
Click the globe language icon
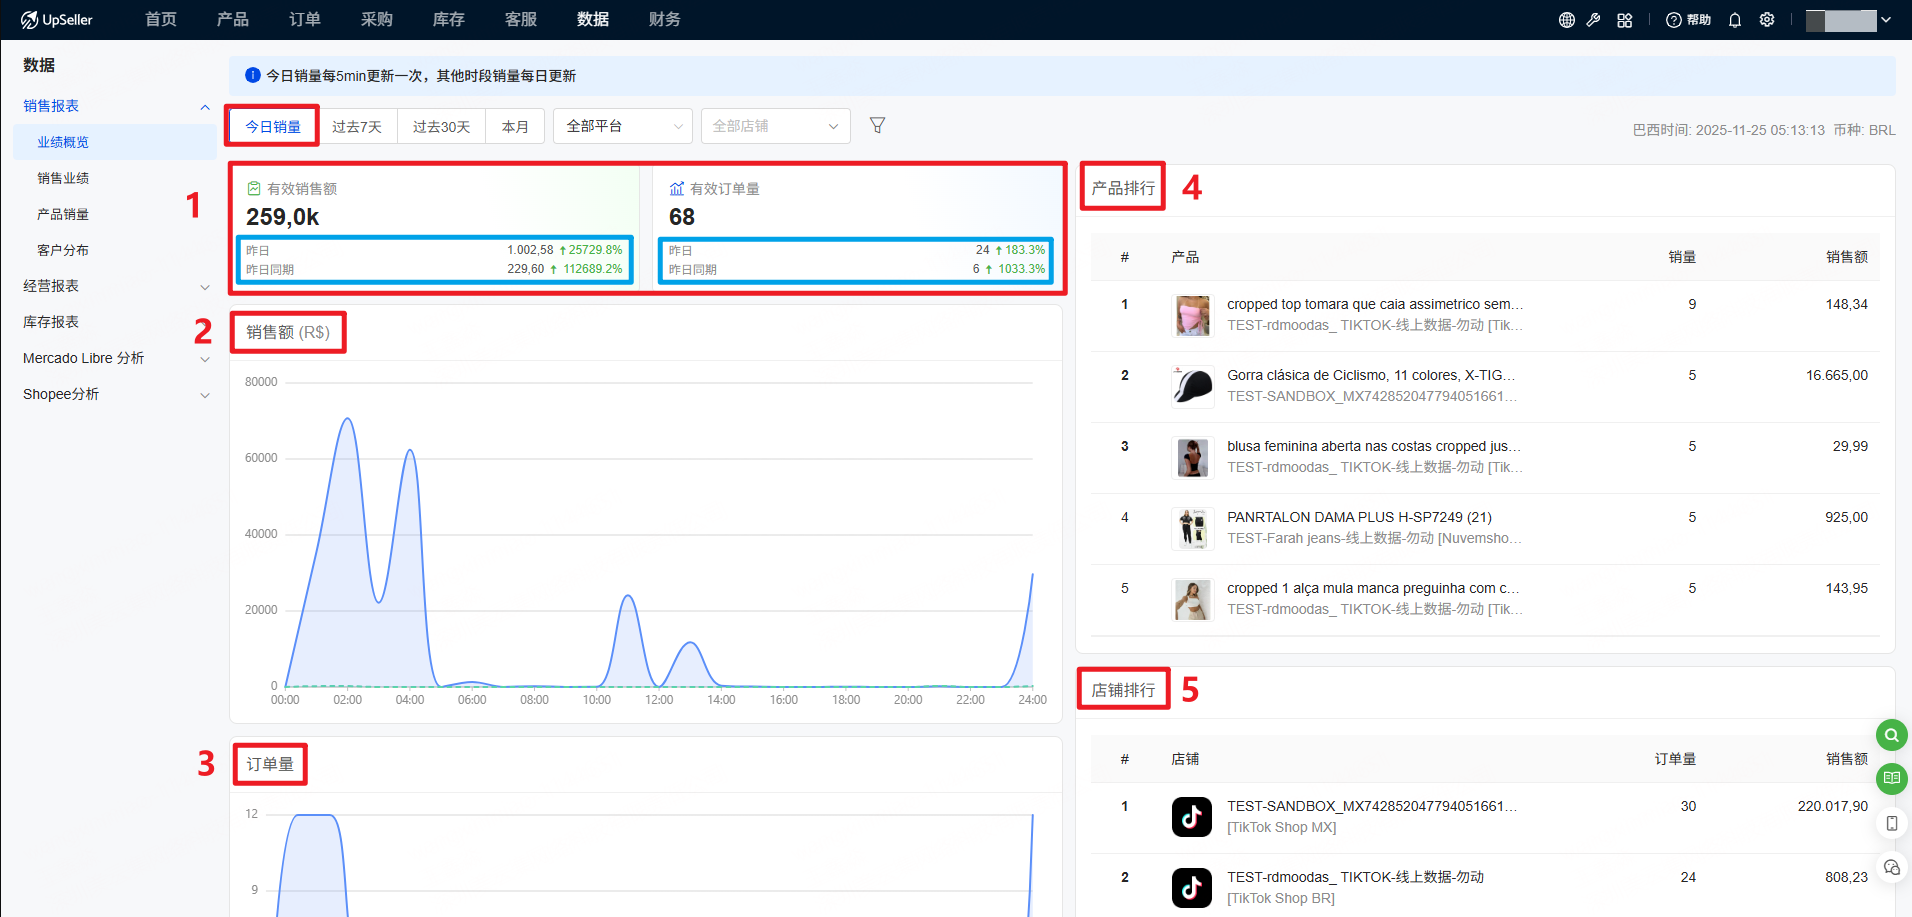tap(1566, 20)
